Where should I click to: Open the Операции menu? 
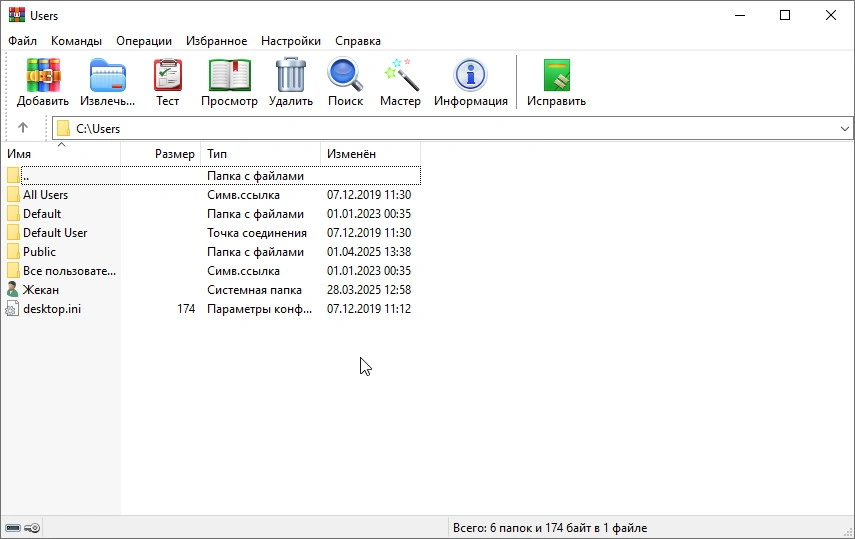point(144,41)
